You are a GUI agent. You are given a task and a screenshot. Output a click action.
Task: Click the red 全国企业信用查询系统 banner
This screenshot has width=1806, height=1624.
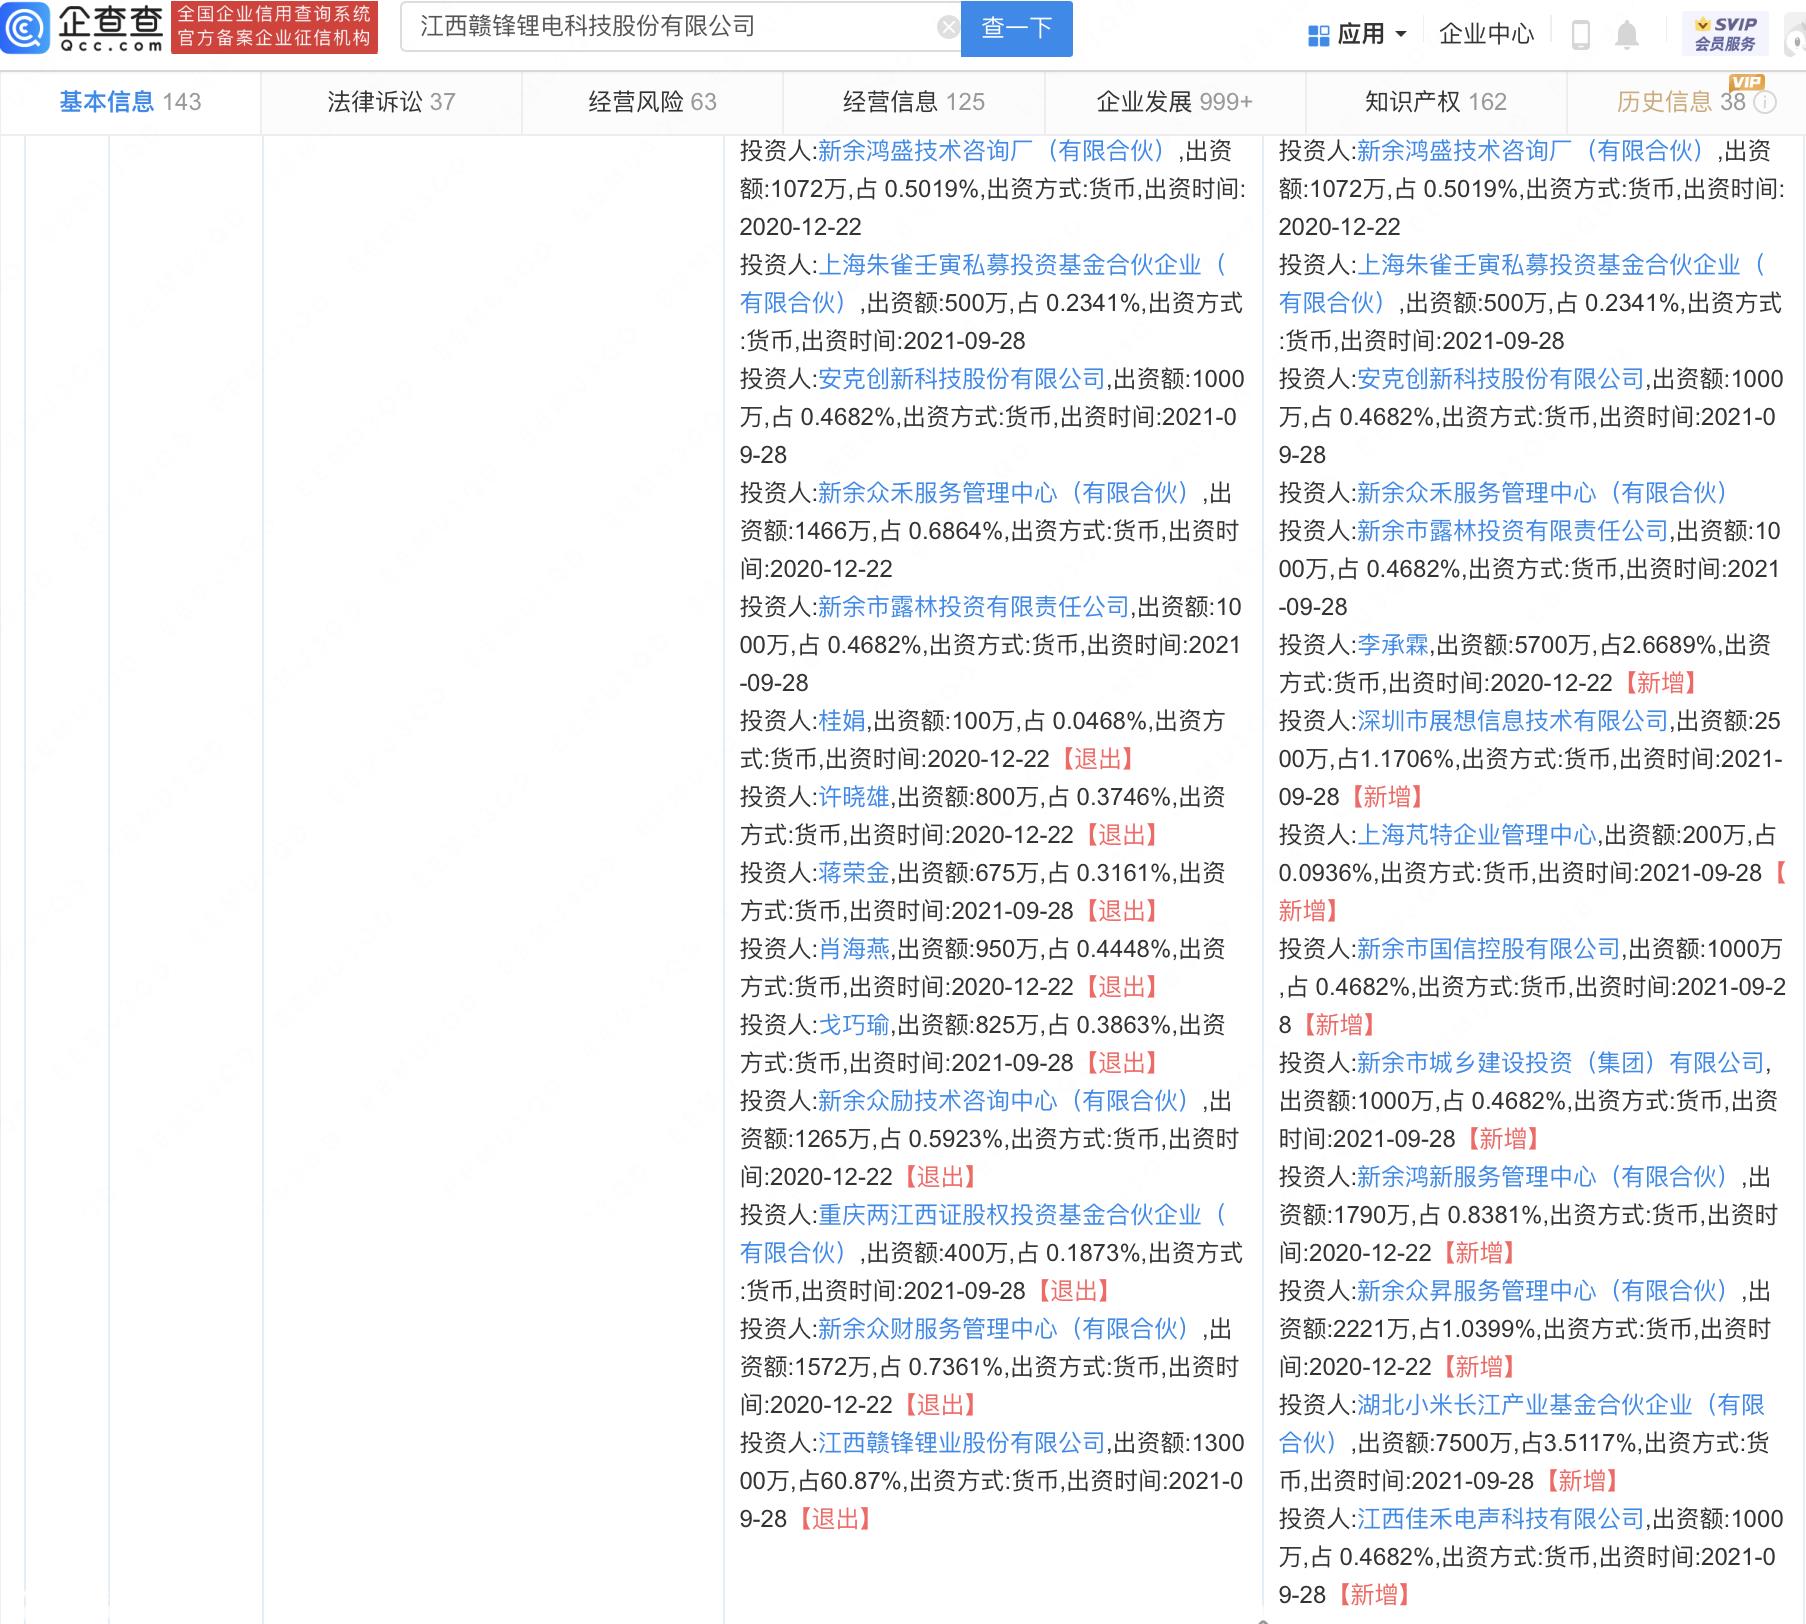(274, 27)
